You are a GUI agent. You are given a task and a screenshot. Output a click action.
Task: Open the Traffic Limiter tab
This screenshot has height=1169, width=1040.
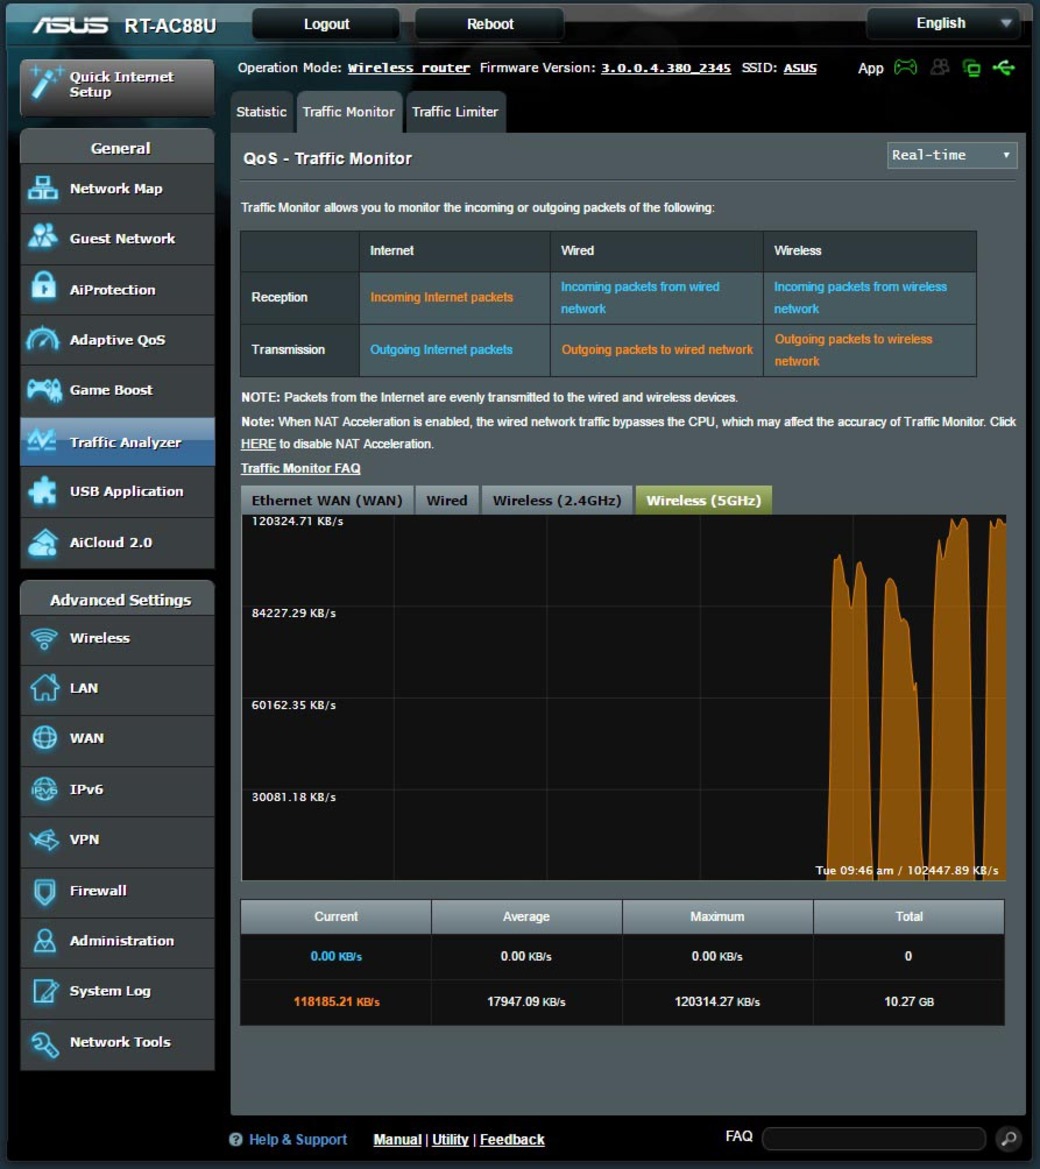point(456,112)
